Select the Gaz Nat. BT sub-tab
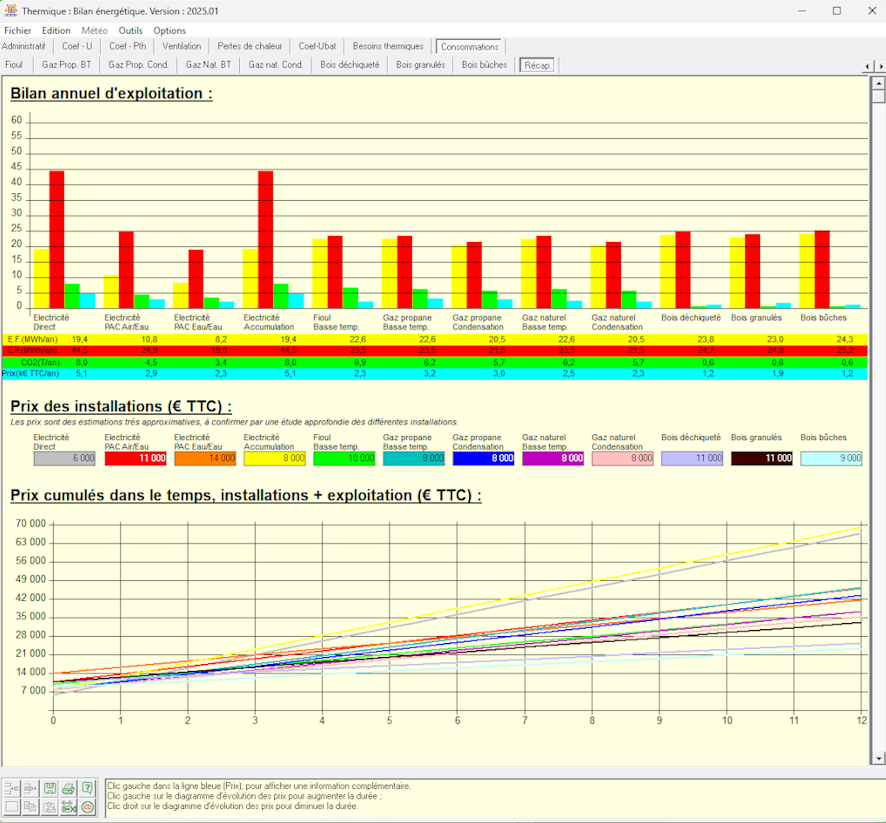 click(x=208, y=65)
